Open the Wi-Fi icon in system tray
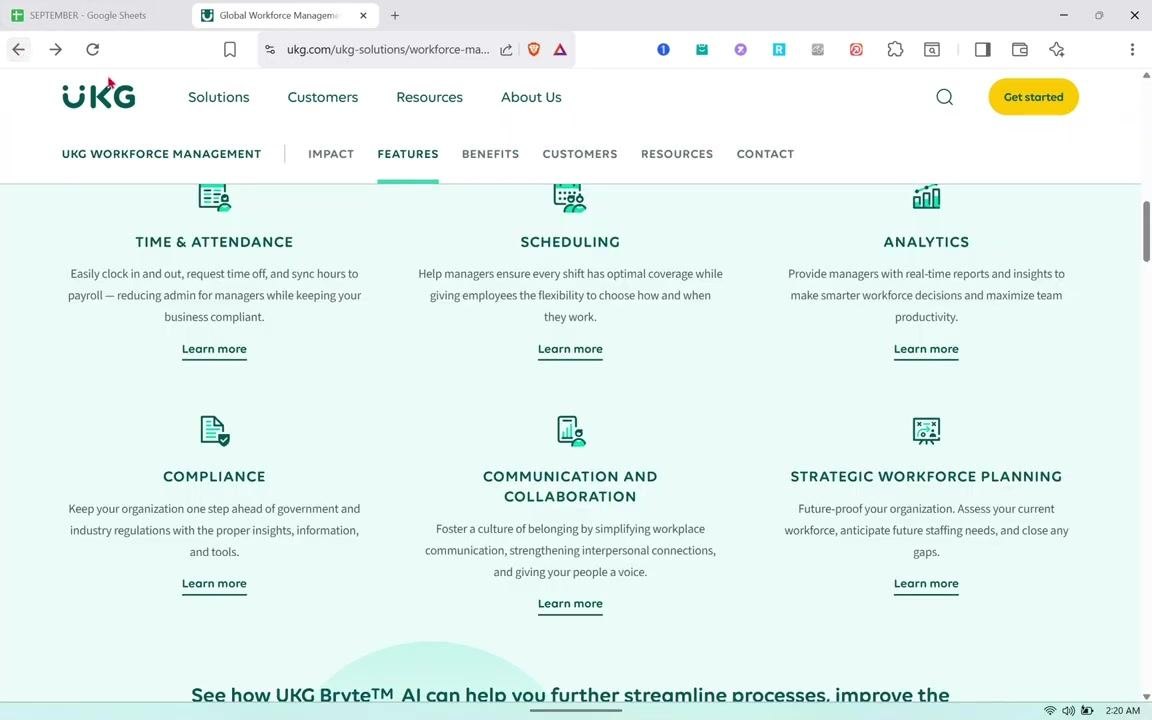Image resolution: width=1152 pixels, height=720 pixels. tap(1050, 710)
